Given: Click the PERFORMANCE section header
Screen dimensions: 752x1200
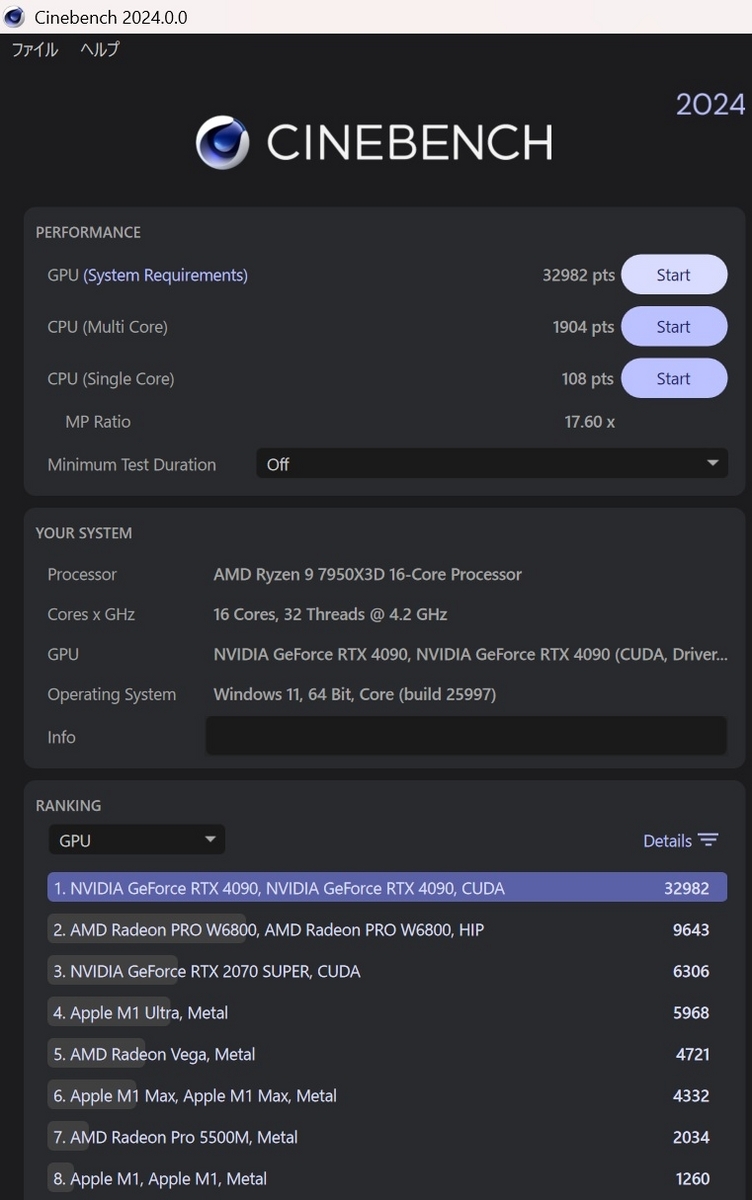Looking at the screenshot, I should click(88, 232).
